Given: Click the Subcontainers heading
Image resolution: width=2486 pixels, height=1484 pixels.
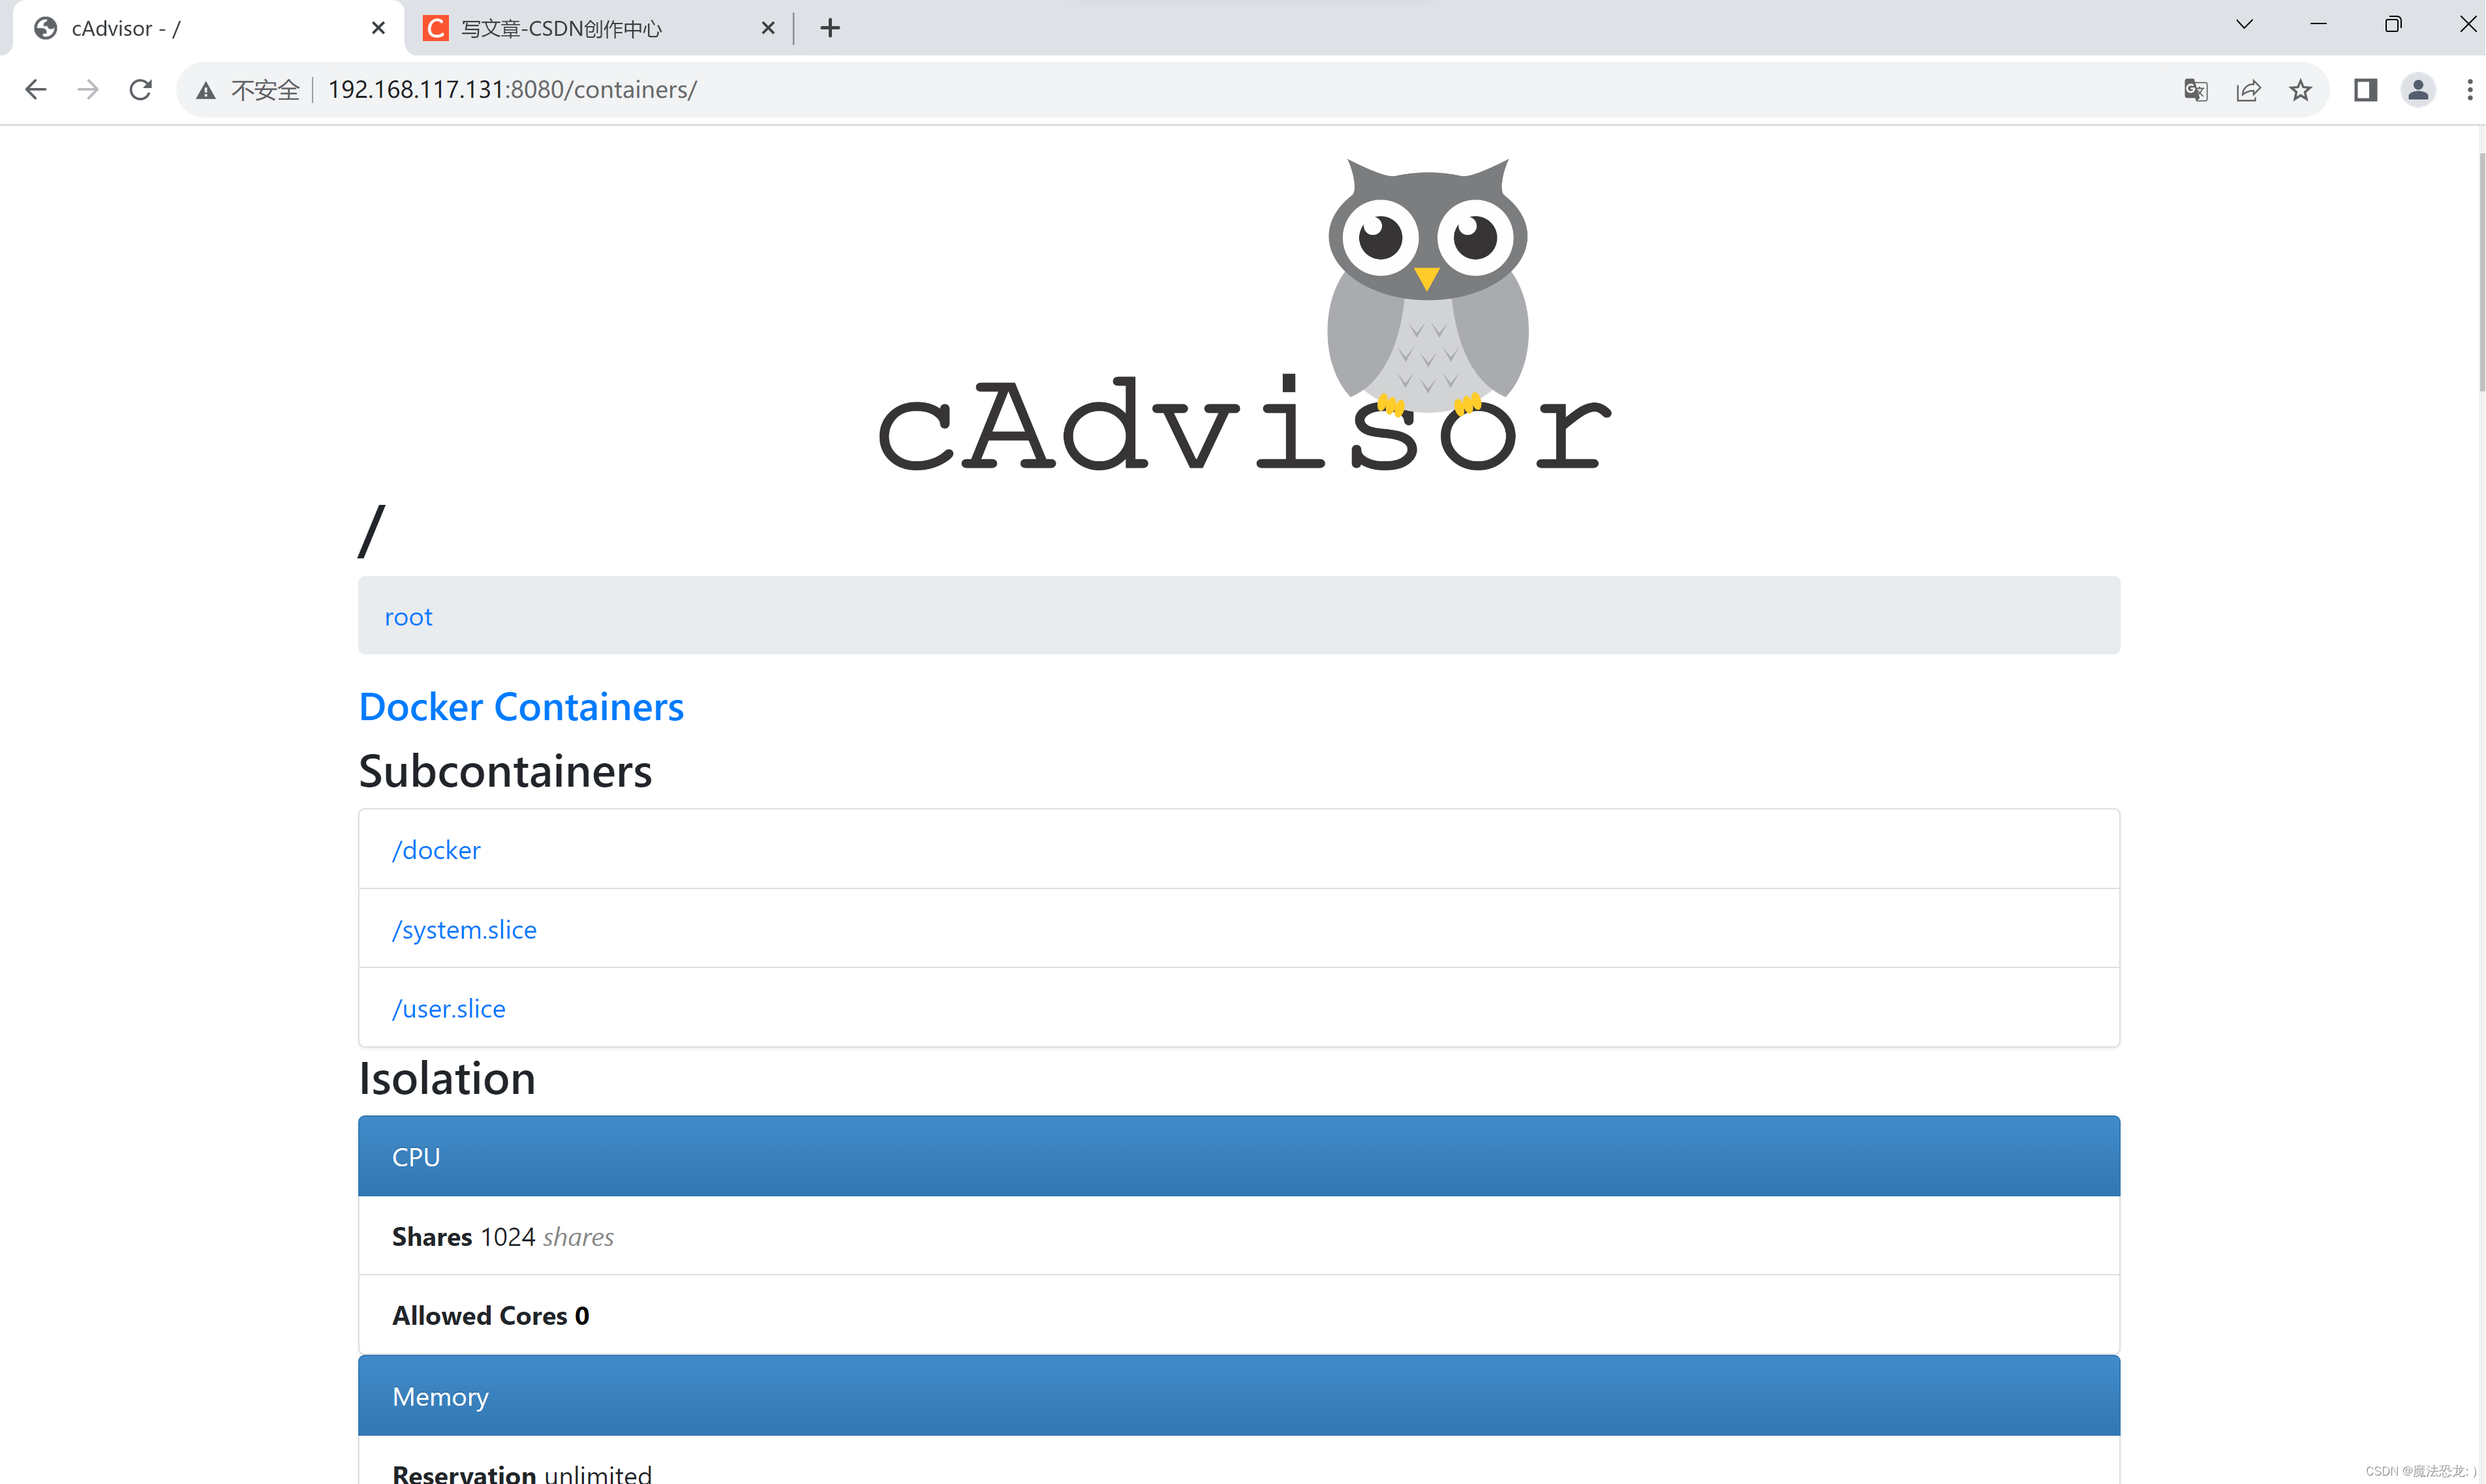Looking at the screenshot, I should tap(505, 771).
